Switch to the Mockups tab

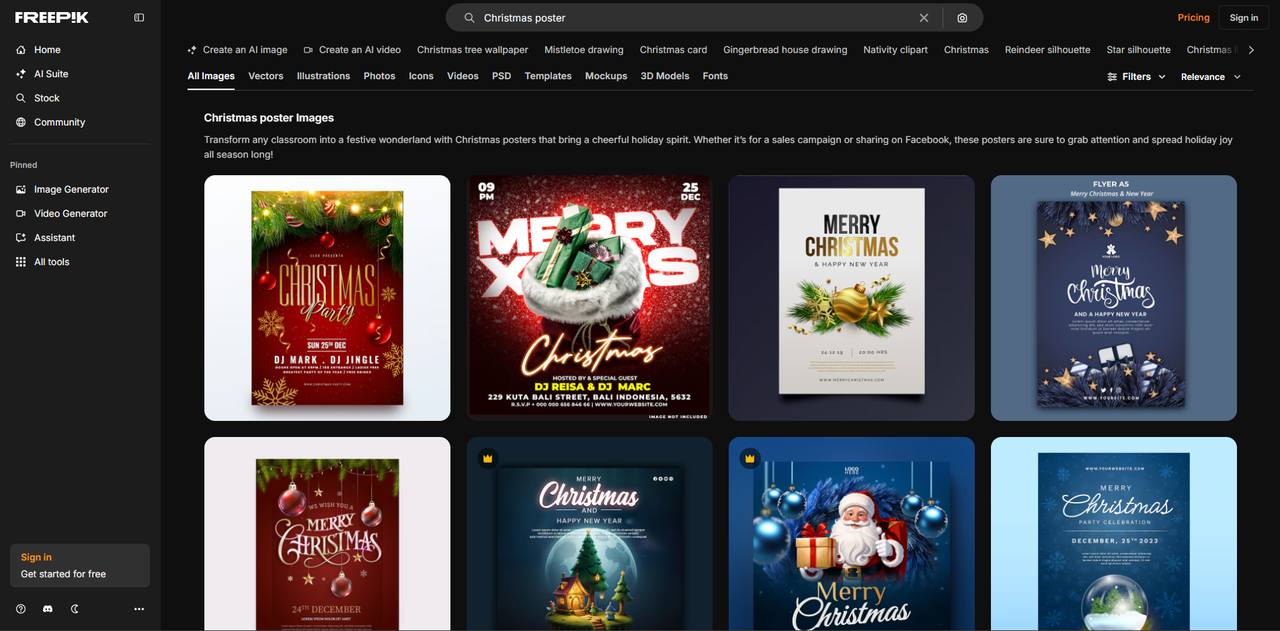(606, 76)
